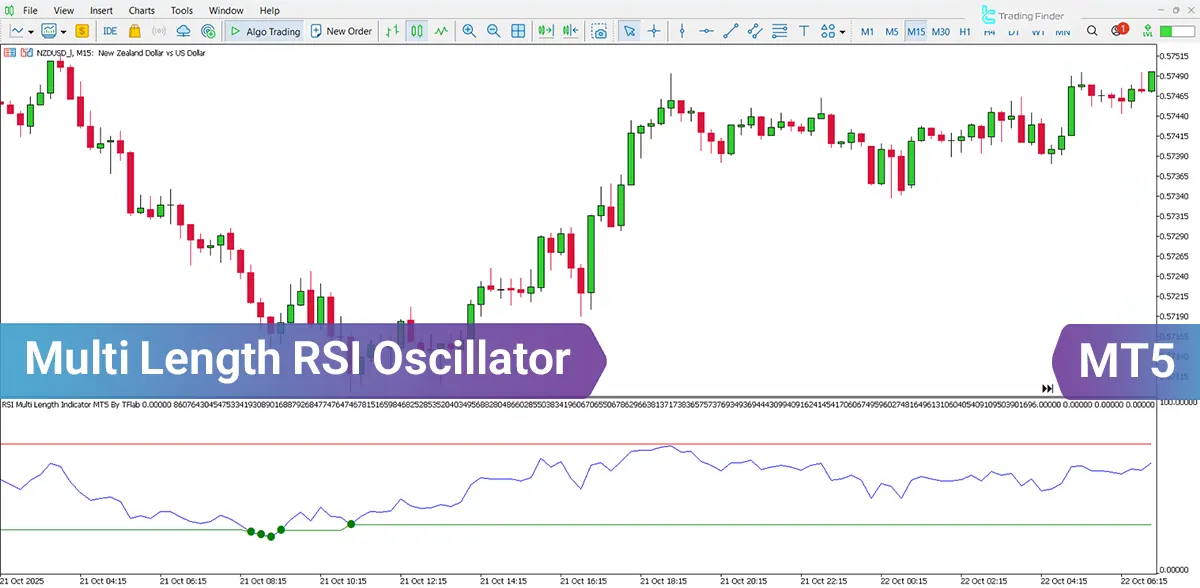Screen dimensions: 1200x588
Task: Insert a vertical line on the chart
Action: pos(683,31)
